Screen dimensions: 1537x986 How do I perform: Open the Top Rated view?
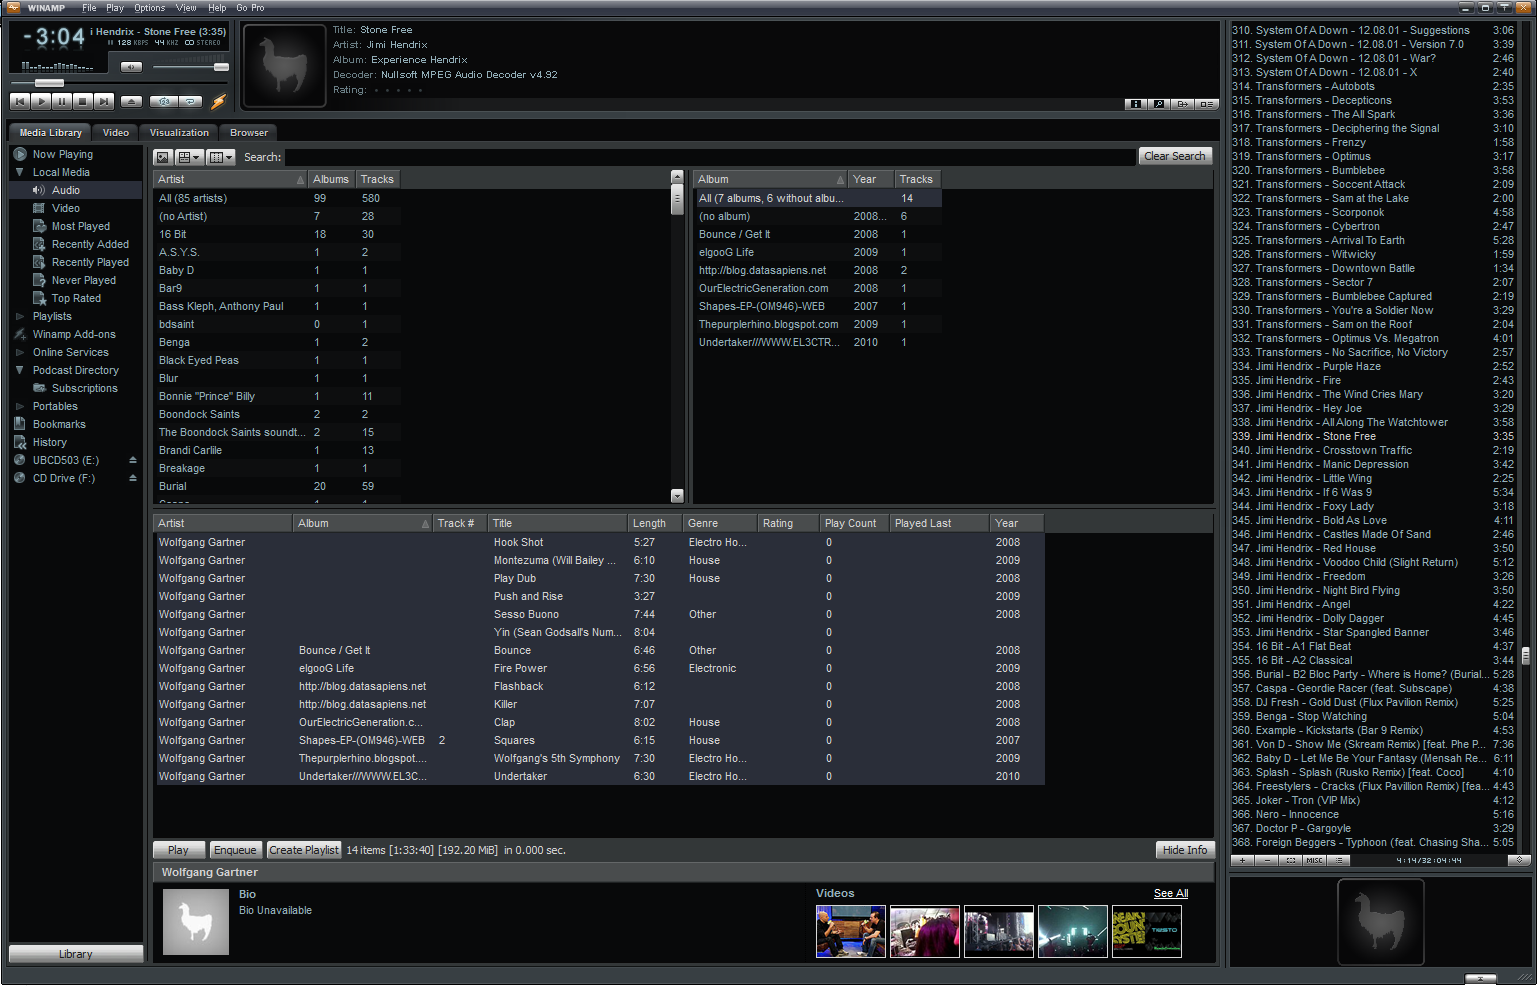(x=76, y=298)
